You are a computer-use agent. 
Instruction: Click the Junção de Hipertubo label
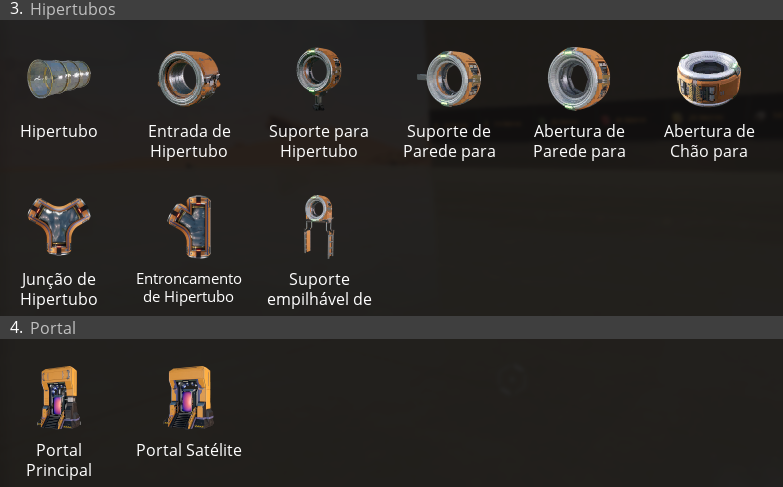tap(59, 289)
